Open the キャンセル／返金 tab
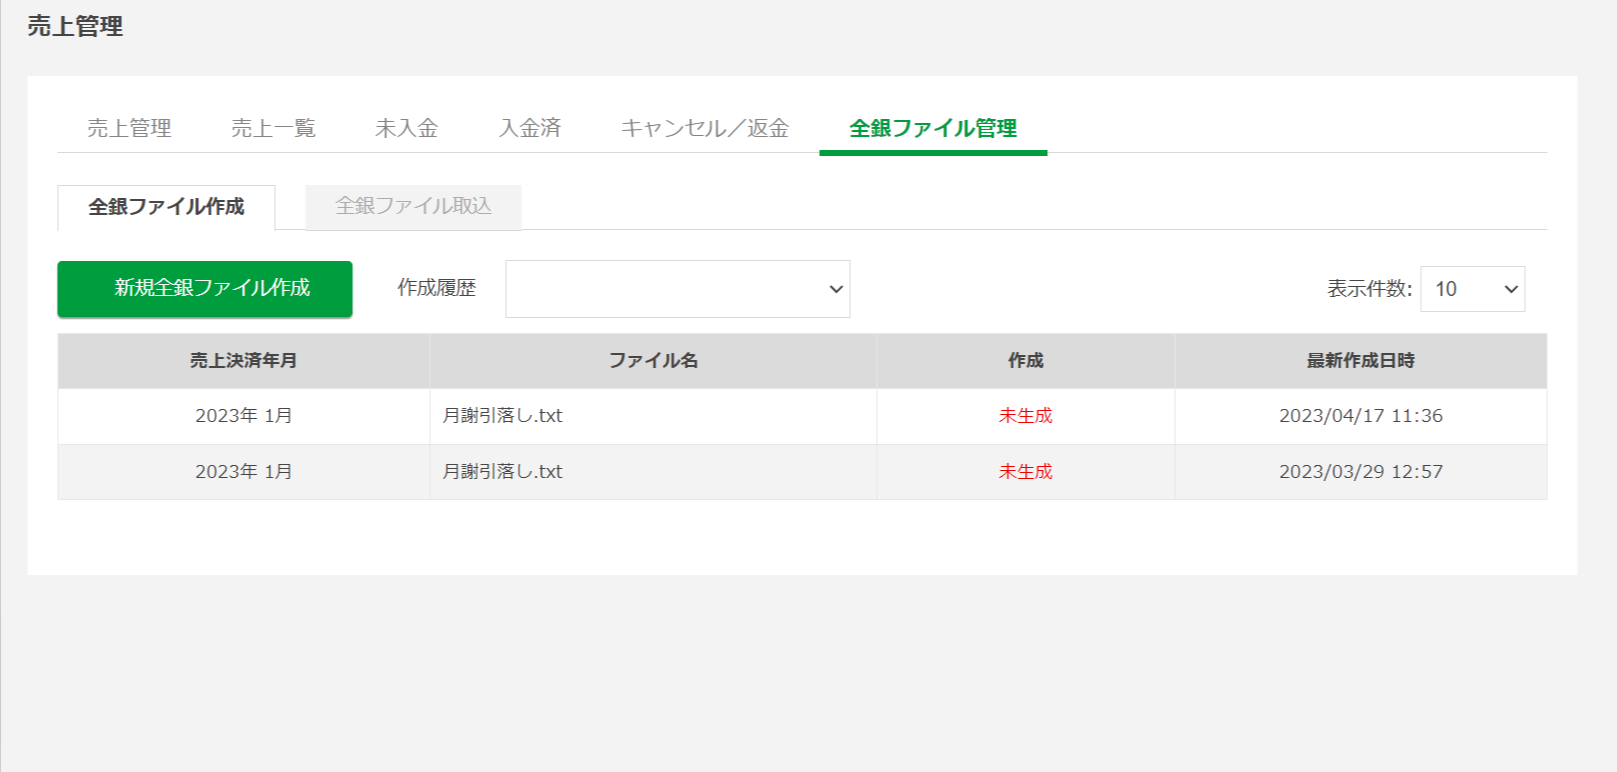Screen dimensions: 1617x772 [705, 128]
